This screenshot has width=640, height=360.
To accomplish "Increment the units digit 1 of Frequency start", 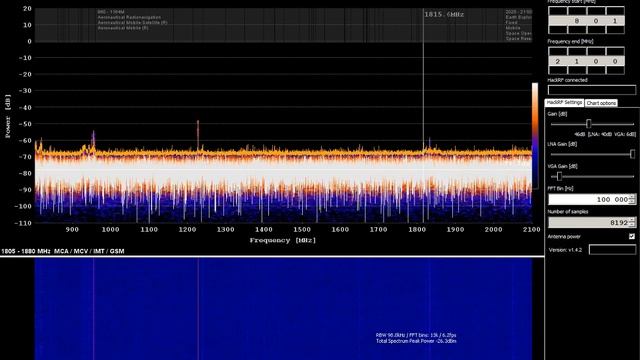I will tap(615, 11).
